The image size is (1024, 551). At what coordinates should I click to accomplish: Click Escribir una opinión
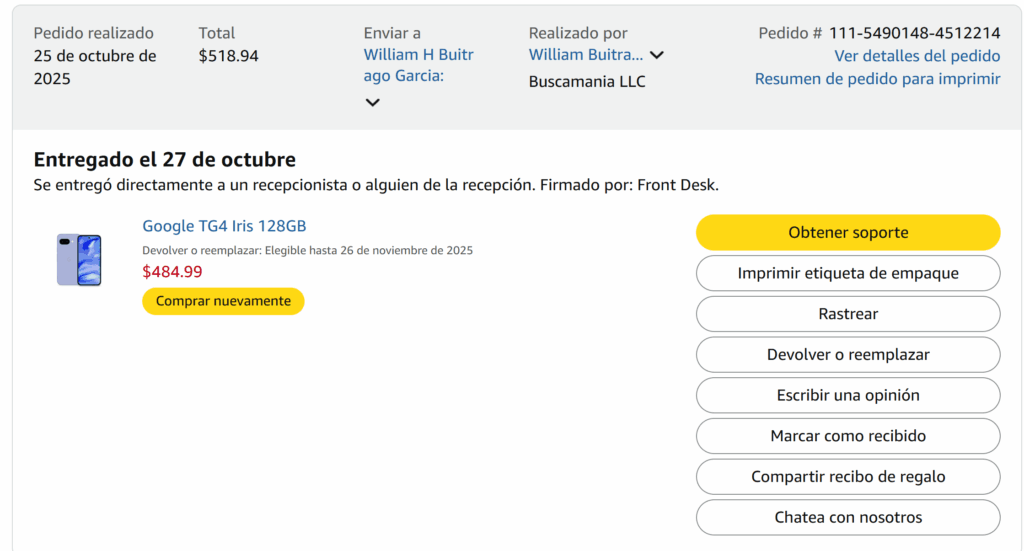(x=848, y=395)
